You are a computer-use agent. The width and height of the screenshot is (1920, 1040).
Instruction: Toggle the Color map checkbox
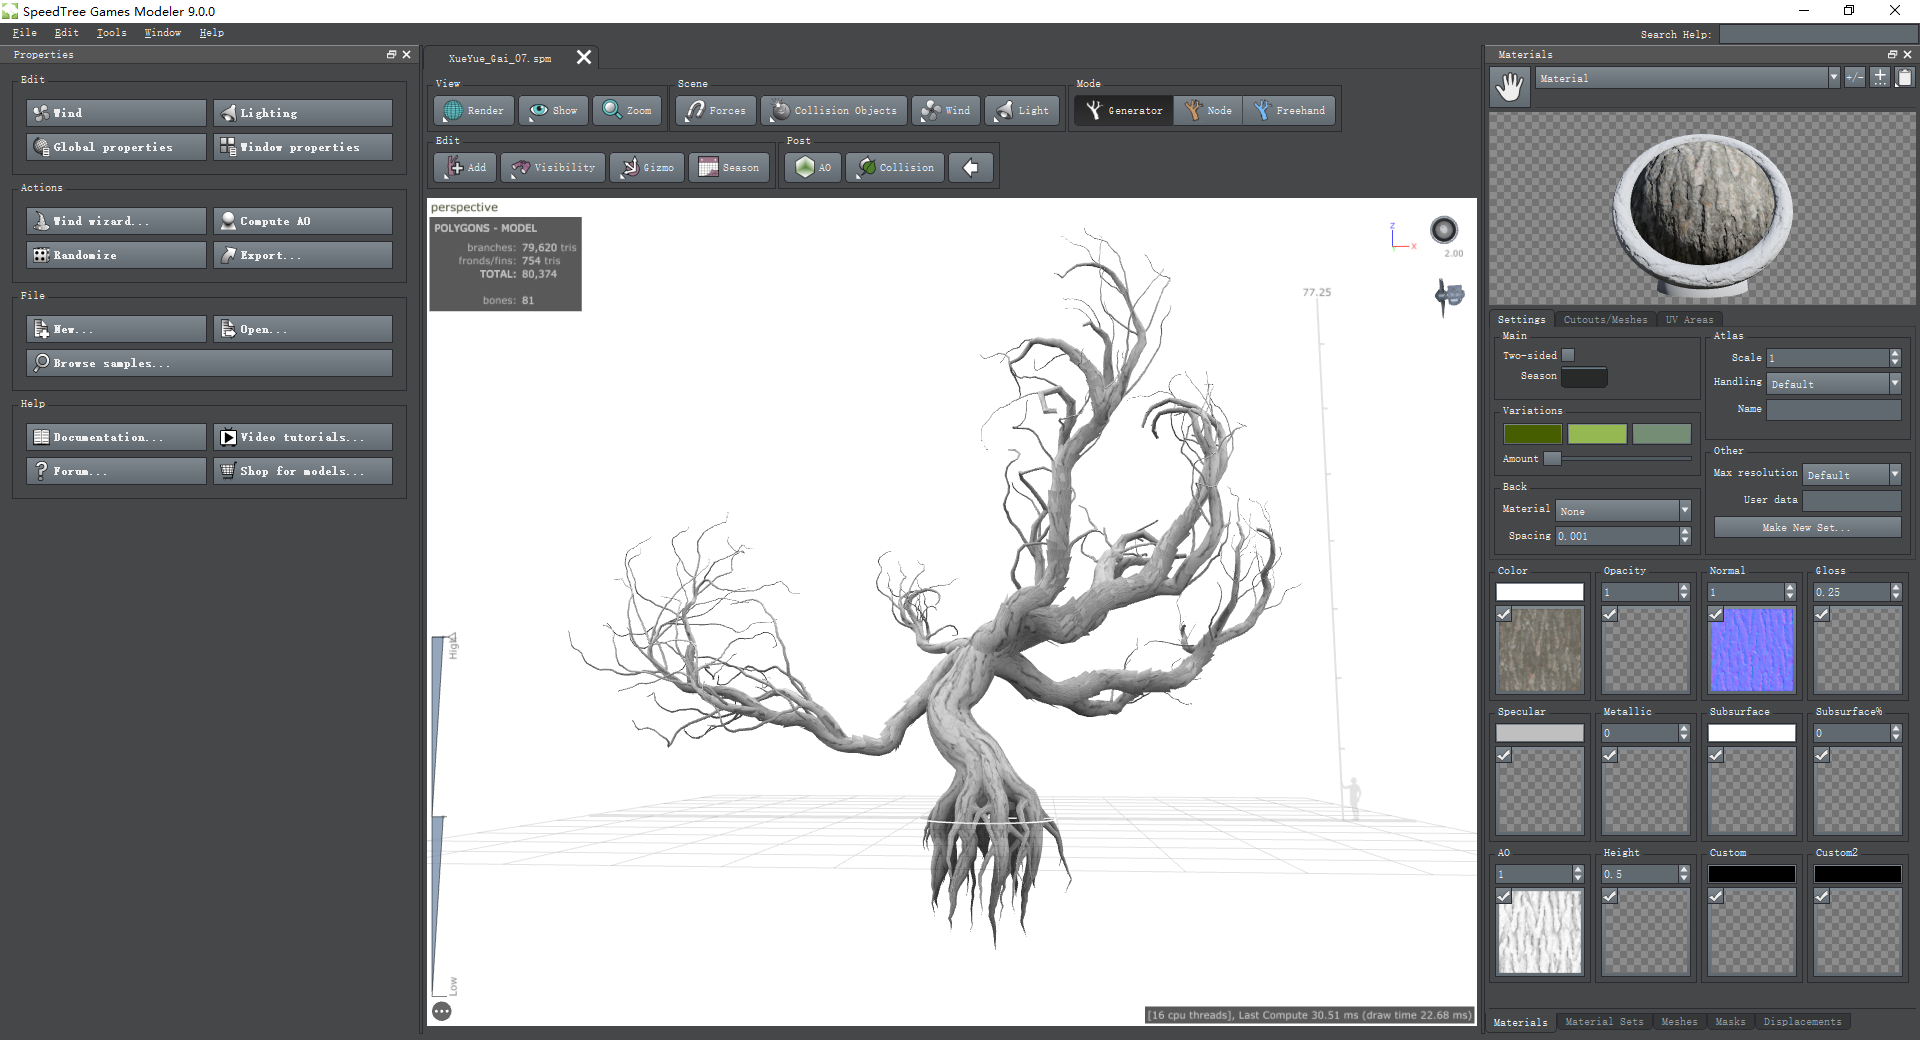tap(1504, 615)
